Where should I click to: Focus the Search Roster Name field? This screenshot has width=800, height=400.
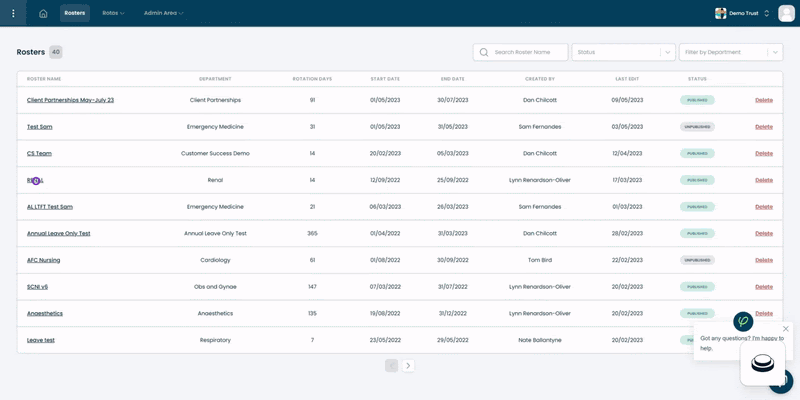tap(520, 52)
